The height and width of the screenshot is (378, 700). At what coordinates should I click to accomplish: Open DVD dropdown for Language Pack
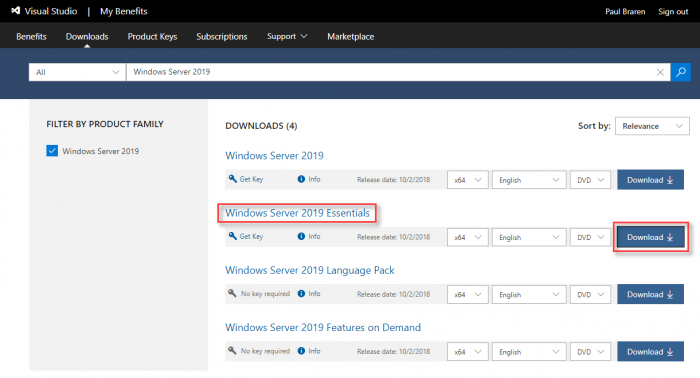tap(590, 295)
